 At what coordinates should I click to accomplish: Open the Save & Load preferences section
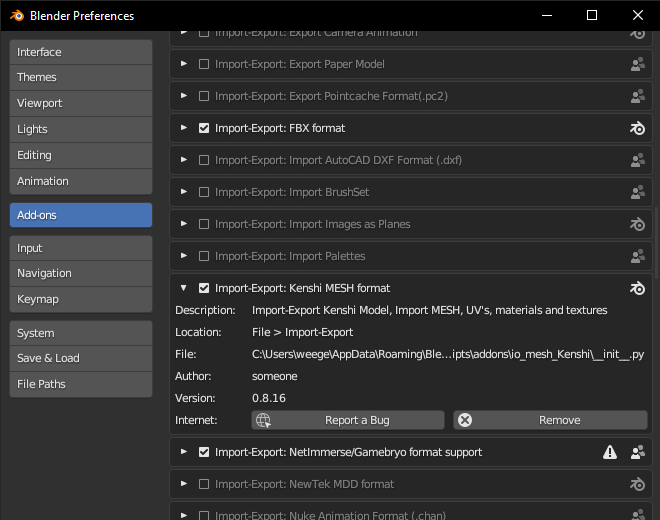click(81, 359)
